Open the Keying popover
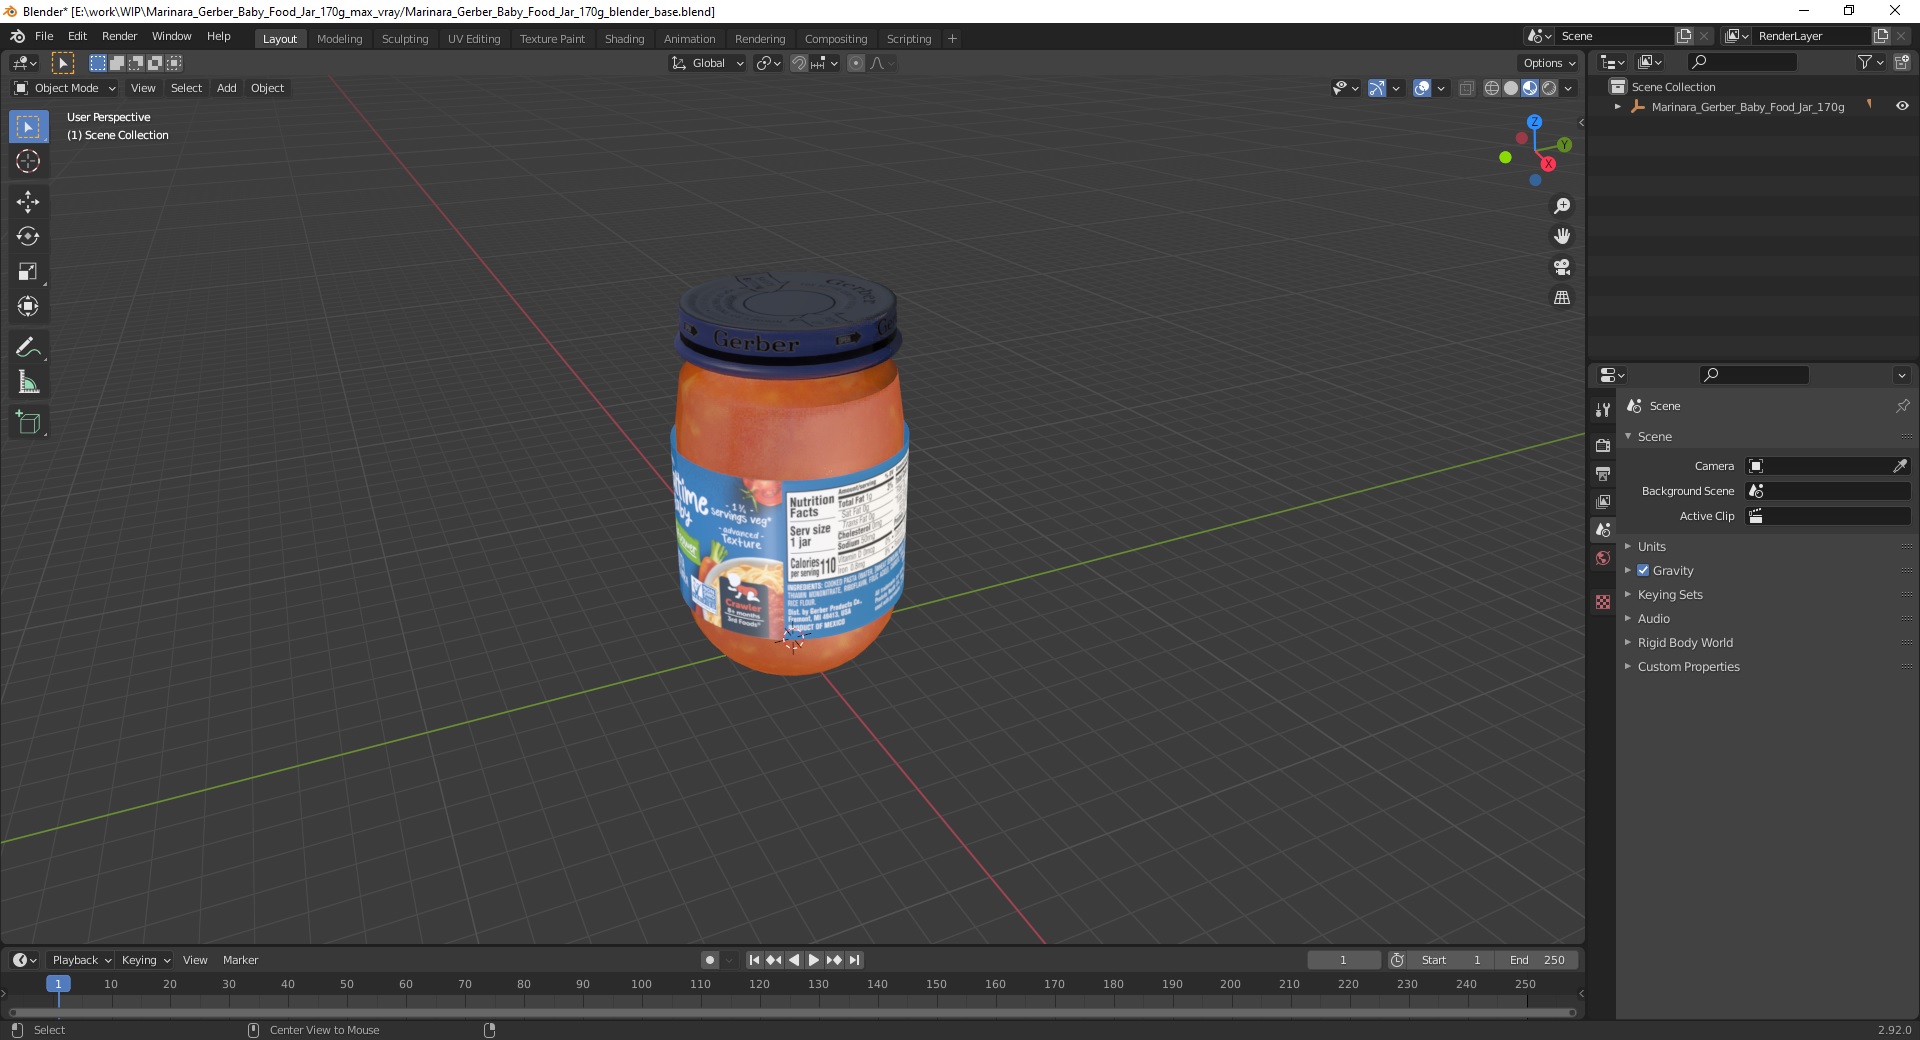Image resolution: width=1920 pixels, height=1040 pixels. [x=145, y=960]
